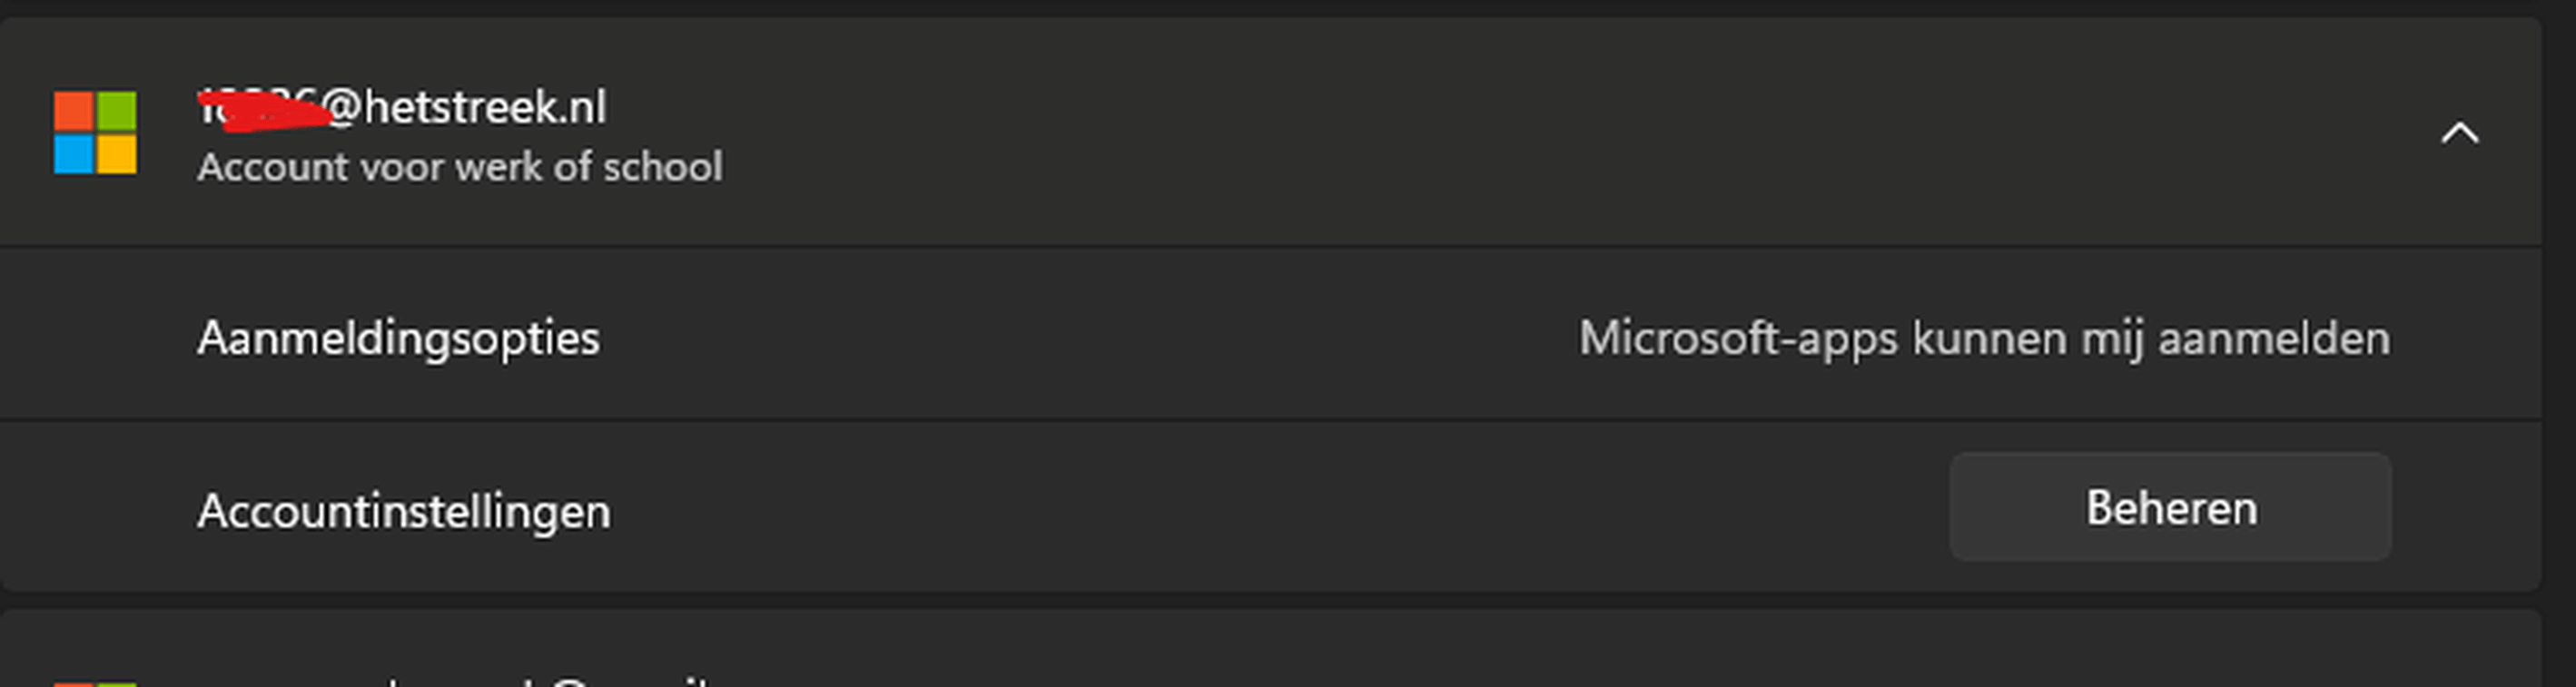Collapse the hetstreek.nl account with the chevron
Viewport: 2576px width, 687px height.
coord(2460,133)
